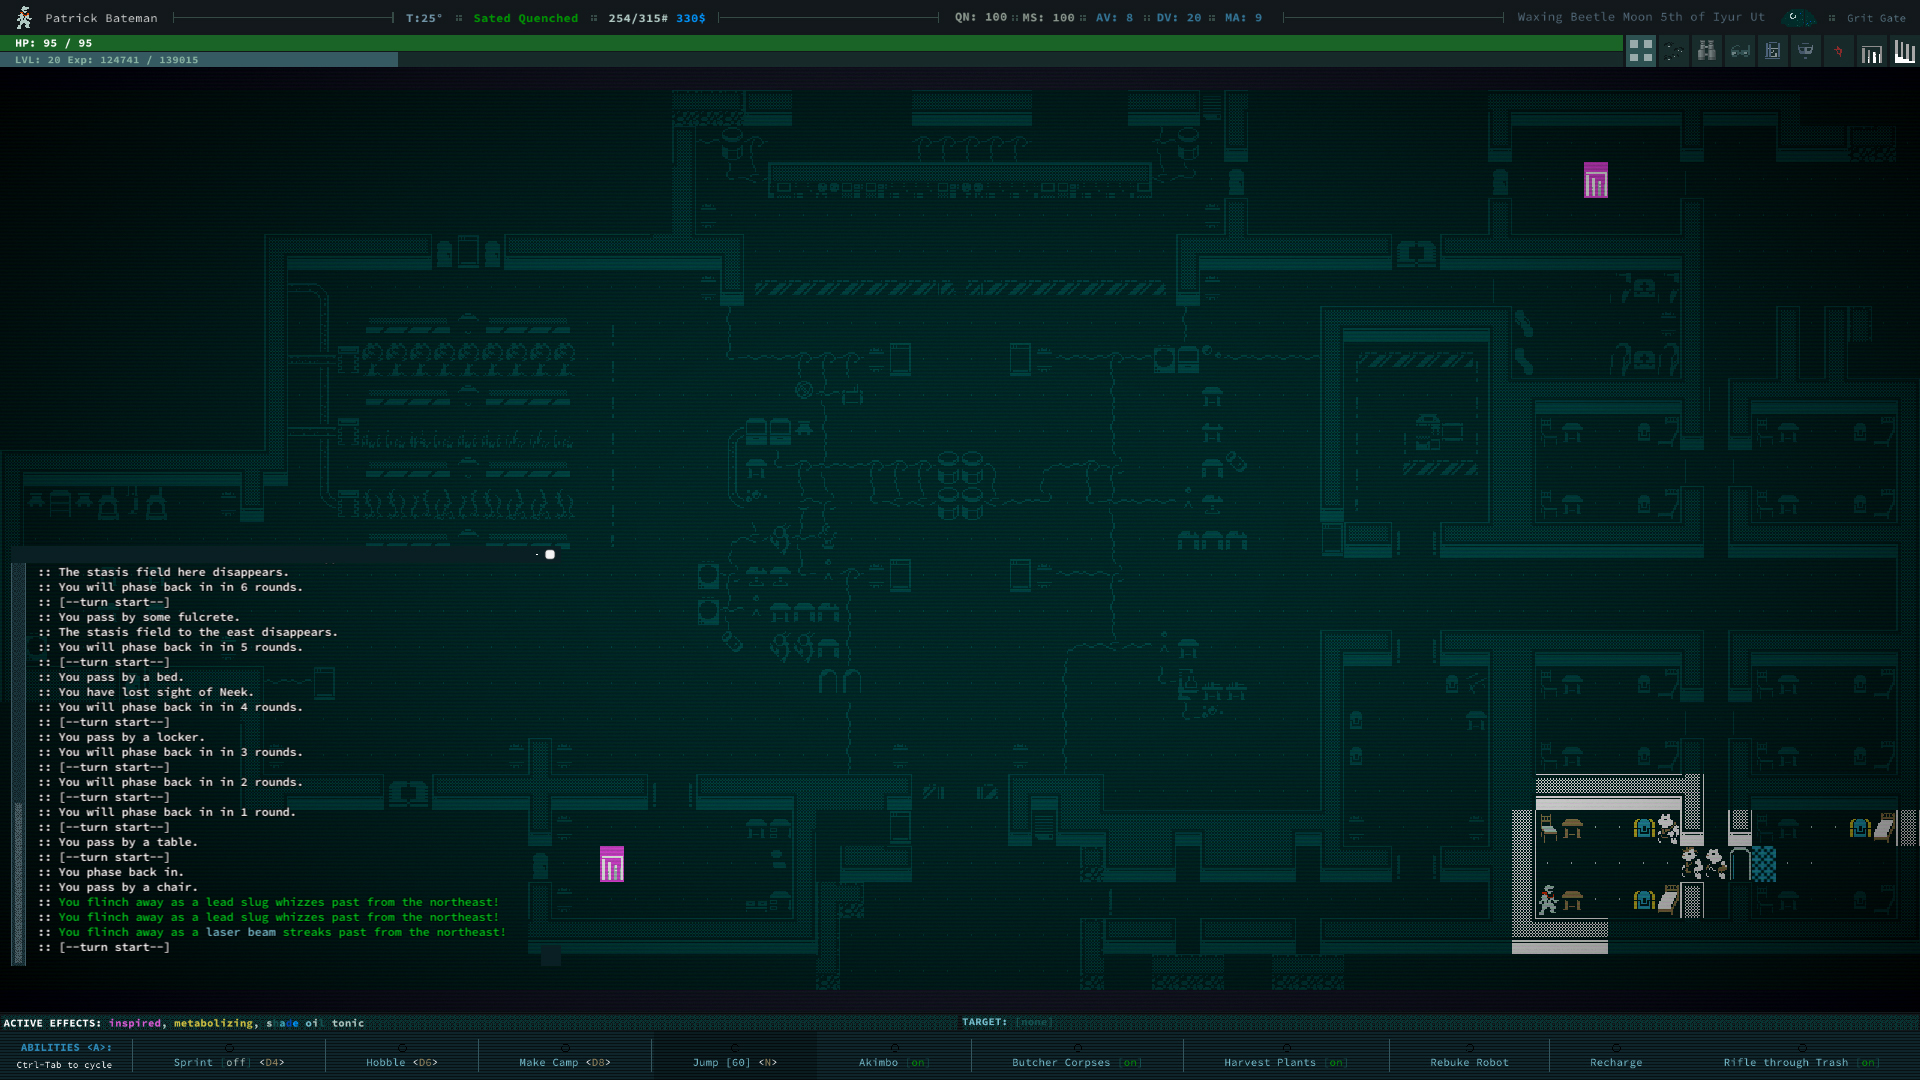Click the glasses icon in top toolbar
The width and height of the screenshot is (1920, 1080).
click(1739, 51)
